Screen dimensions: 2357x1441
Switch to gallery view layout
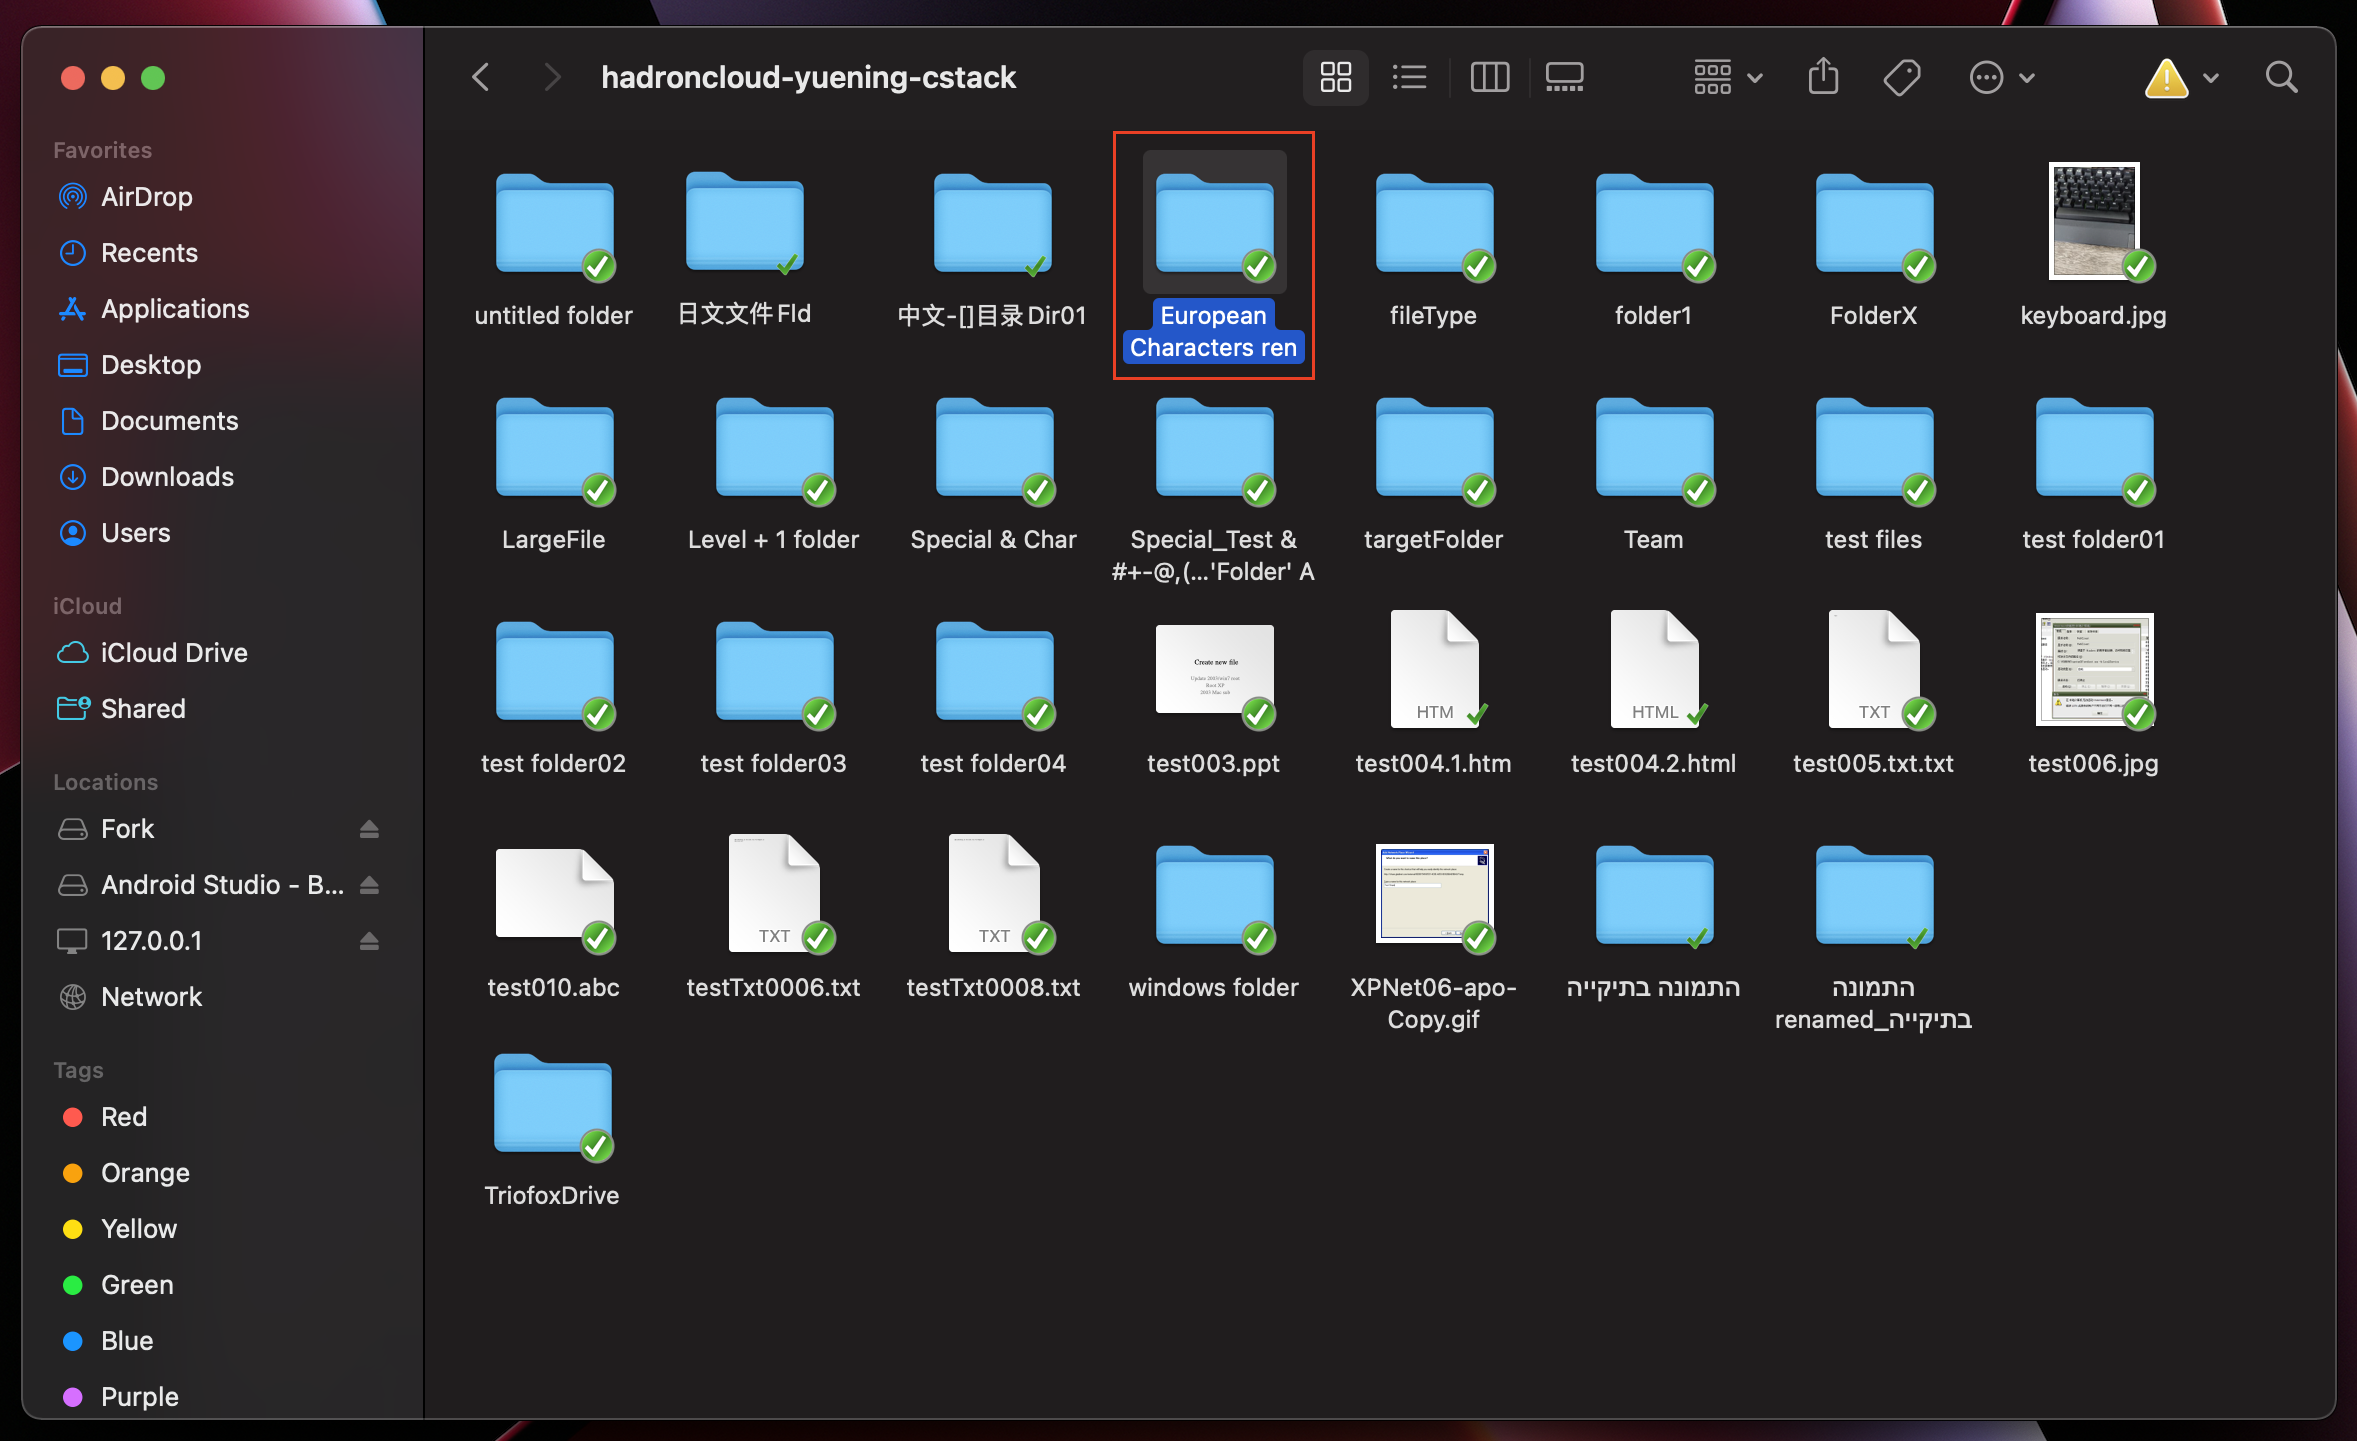[x=1562, y=77]
